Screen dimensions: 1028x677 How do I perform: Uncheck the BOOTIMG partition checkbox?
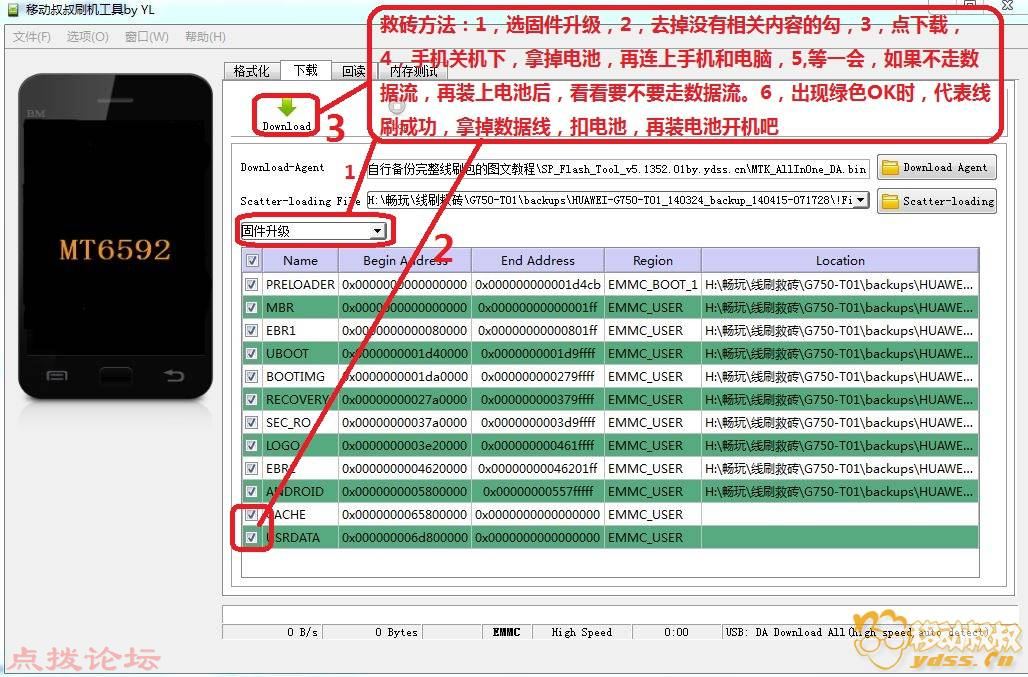click(x=251, y=376)
